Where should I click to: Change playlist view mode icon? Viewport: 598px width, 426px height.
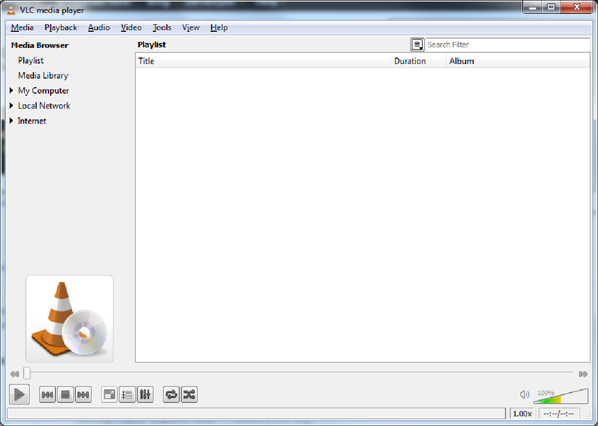tap(417, 45)
